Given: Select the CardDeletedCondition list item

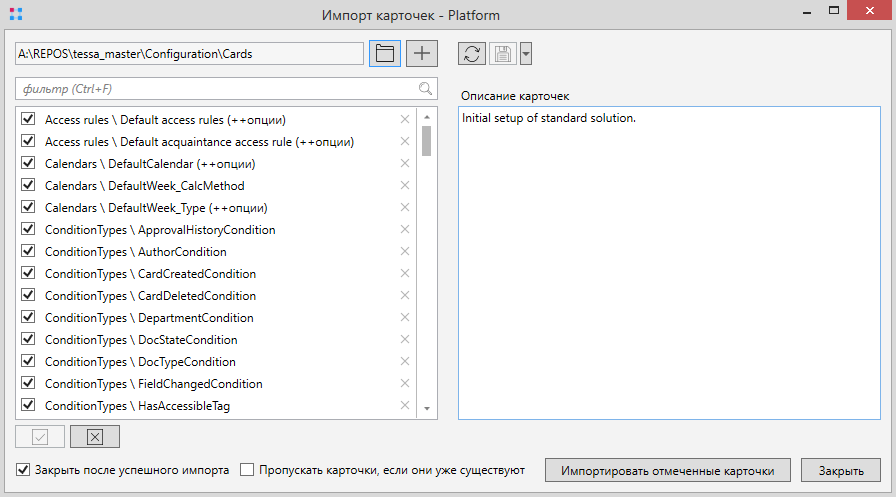Looking at the screenshot, I should click(x=150, y=296).
